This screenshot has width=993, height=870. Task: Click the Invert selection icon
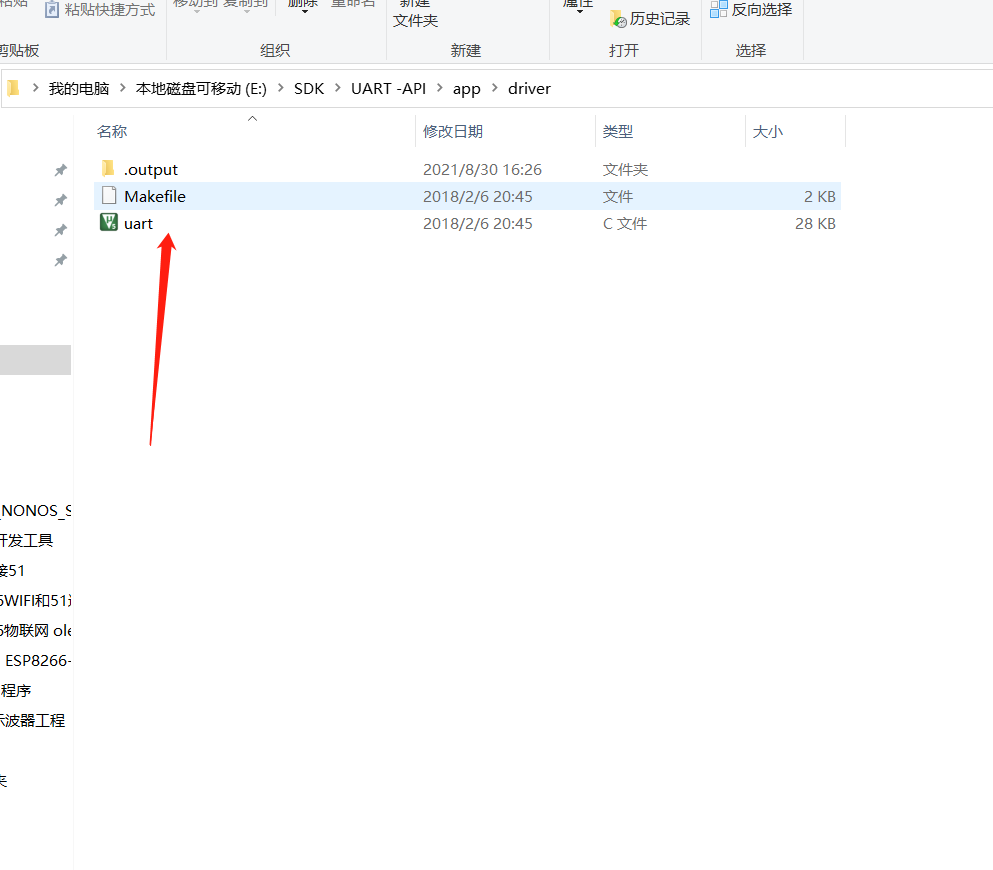(x=719, y=9)
